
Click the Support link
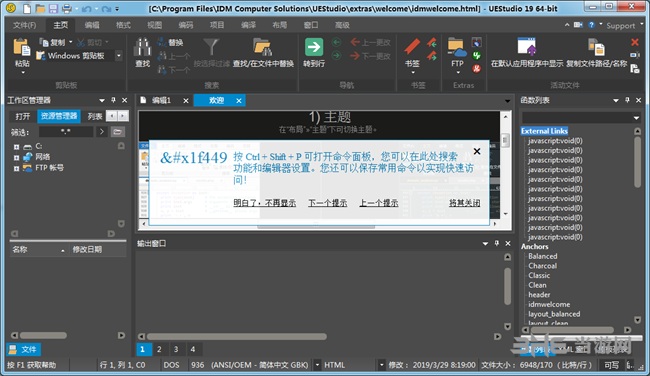(x=621, y=26)
